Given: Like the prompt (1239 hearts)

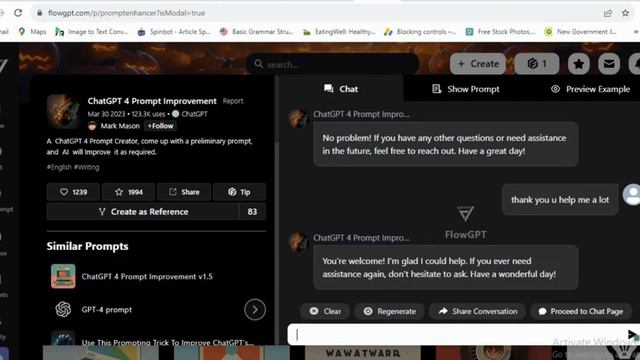Looking at the screenshot, I should pyautogui.click(x=73, y=192).
